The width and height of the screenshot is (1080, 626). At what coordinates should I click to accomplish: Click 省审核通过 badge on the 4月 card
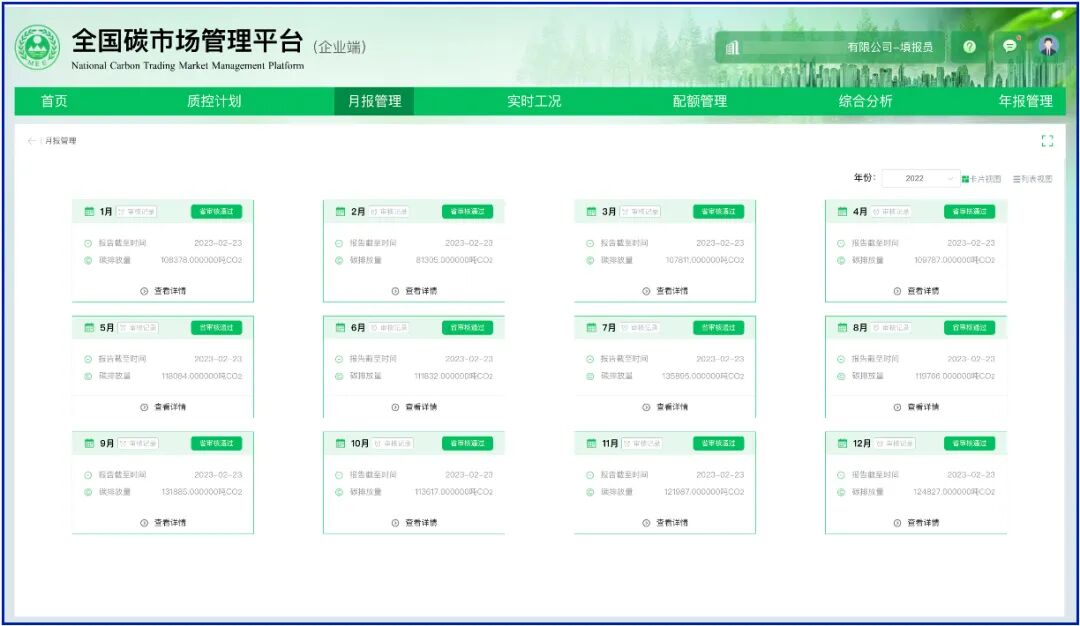969,211
